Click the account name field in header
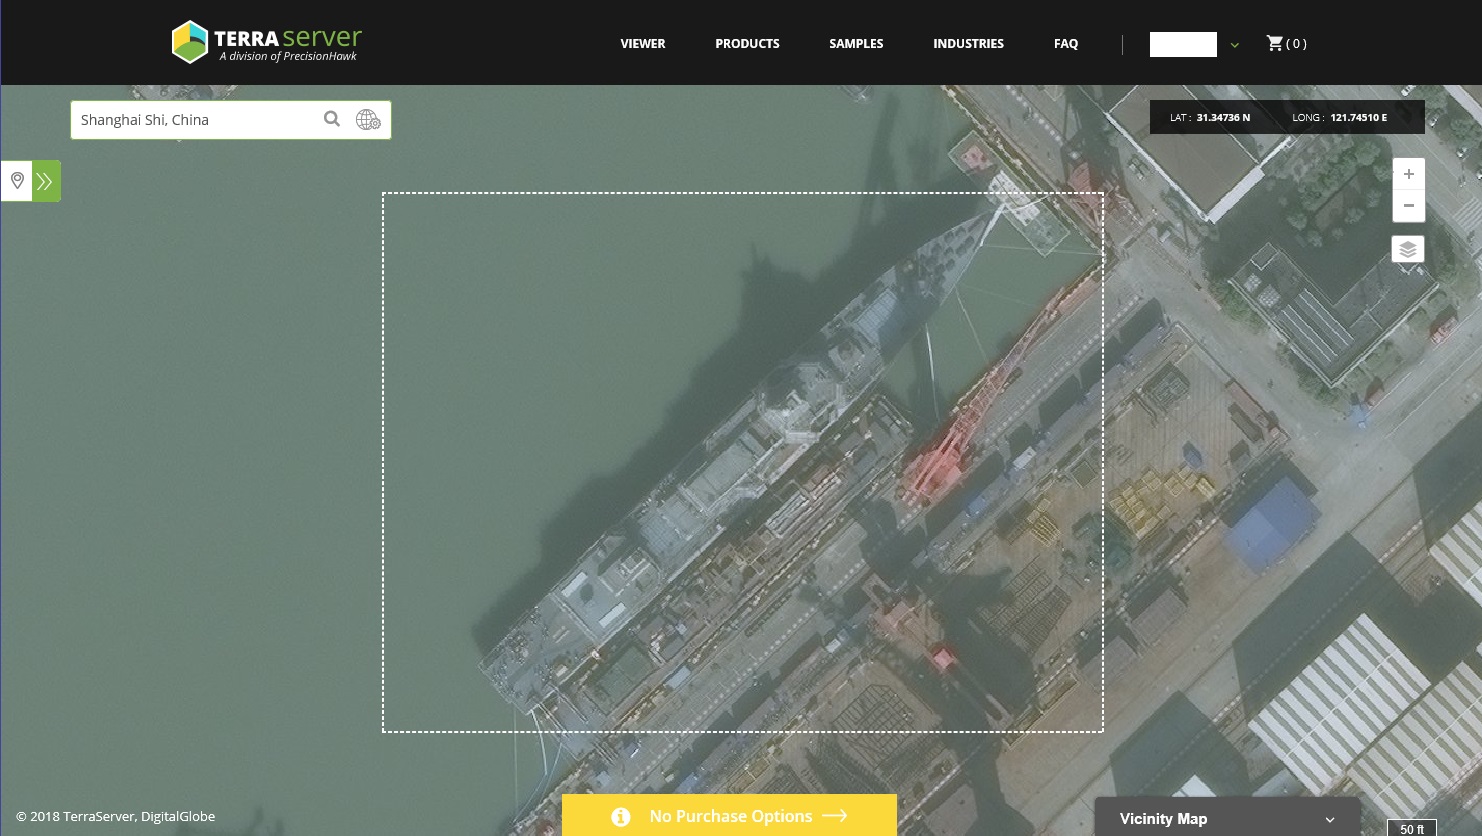This screenshot has width=1482, height=836. point(1183,44)
